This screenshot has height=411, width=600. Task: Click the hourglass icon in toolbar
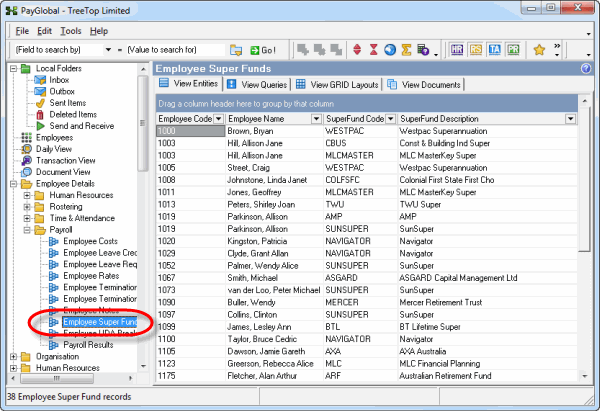click(373, 49)
